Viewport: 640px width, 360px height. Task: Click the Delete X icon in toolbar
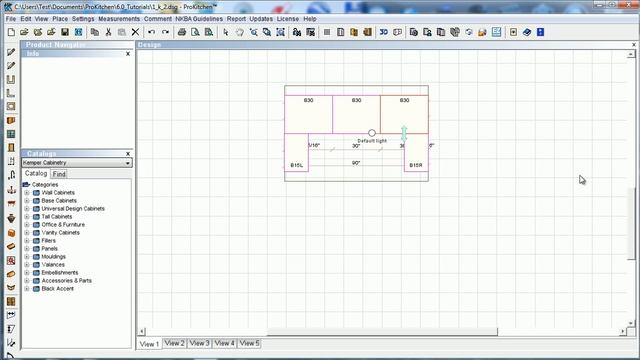(136, 32)
